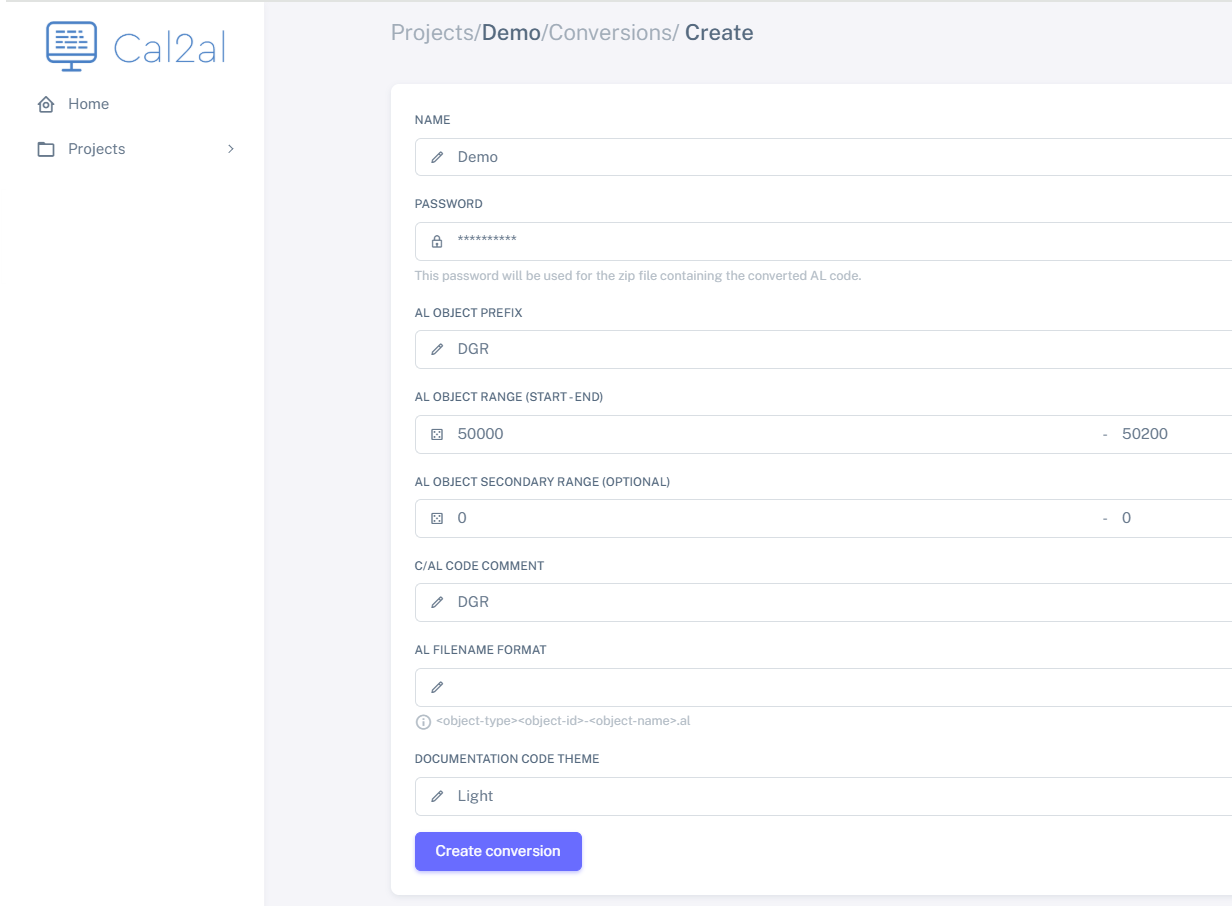
Task: Click the lock icon in Password field
Action: [437, 241]
